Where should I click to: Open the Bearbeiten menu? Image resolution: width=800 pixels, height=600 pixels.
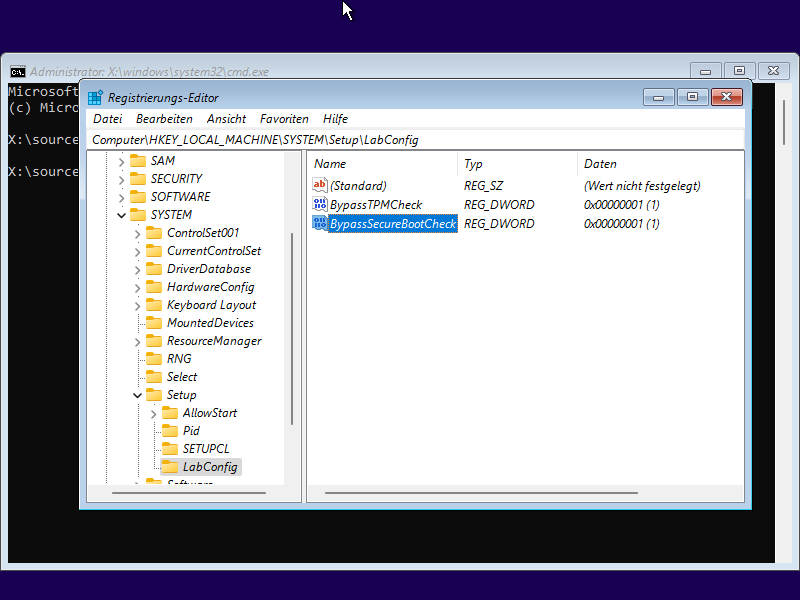point(164,119)
